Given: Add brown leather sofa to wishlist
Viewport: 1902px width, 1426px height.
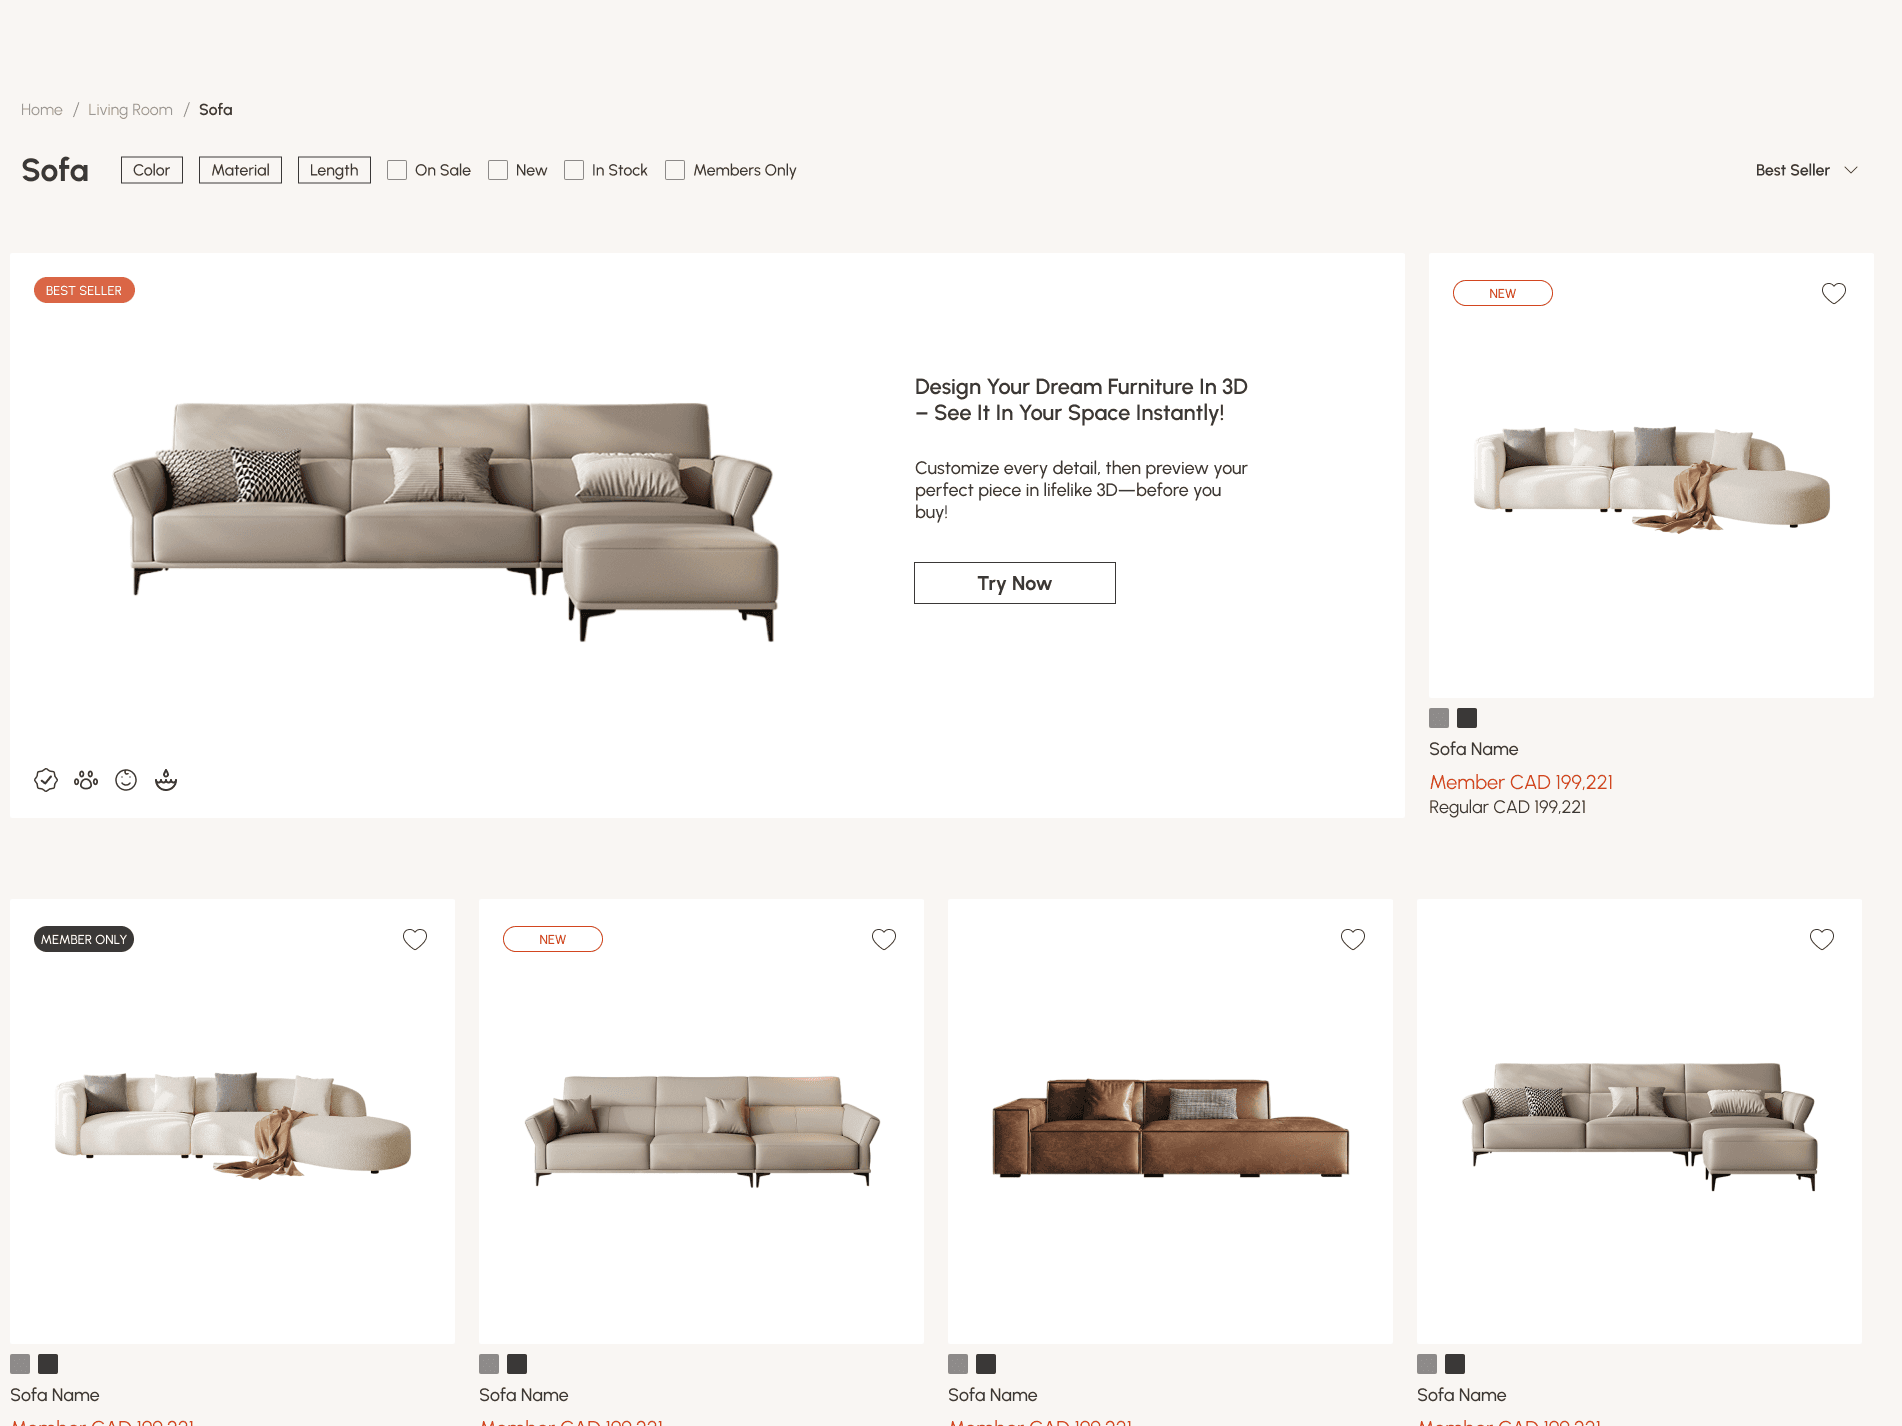Looking at the screenshot, I should click(1353, 939).
